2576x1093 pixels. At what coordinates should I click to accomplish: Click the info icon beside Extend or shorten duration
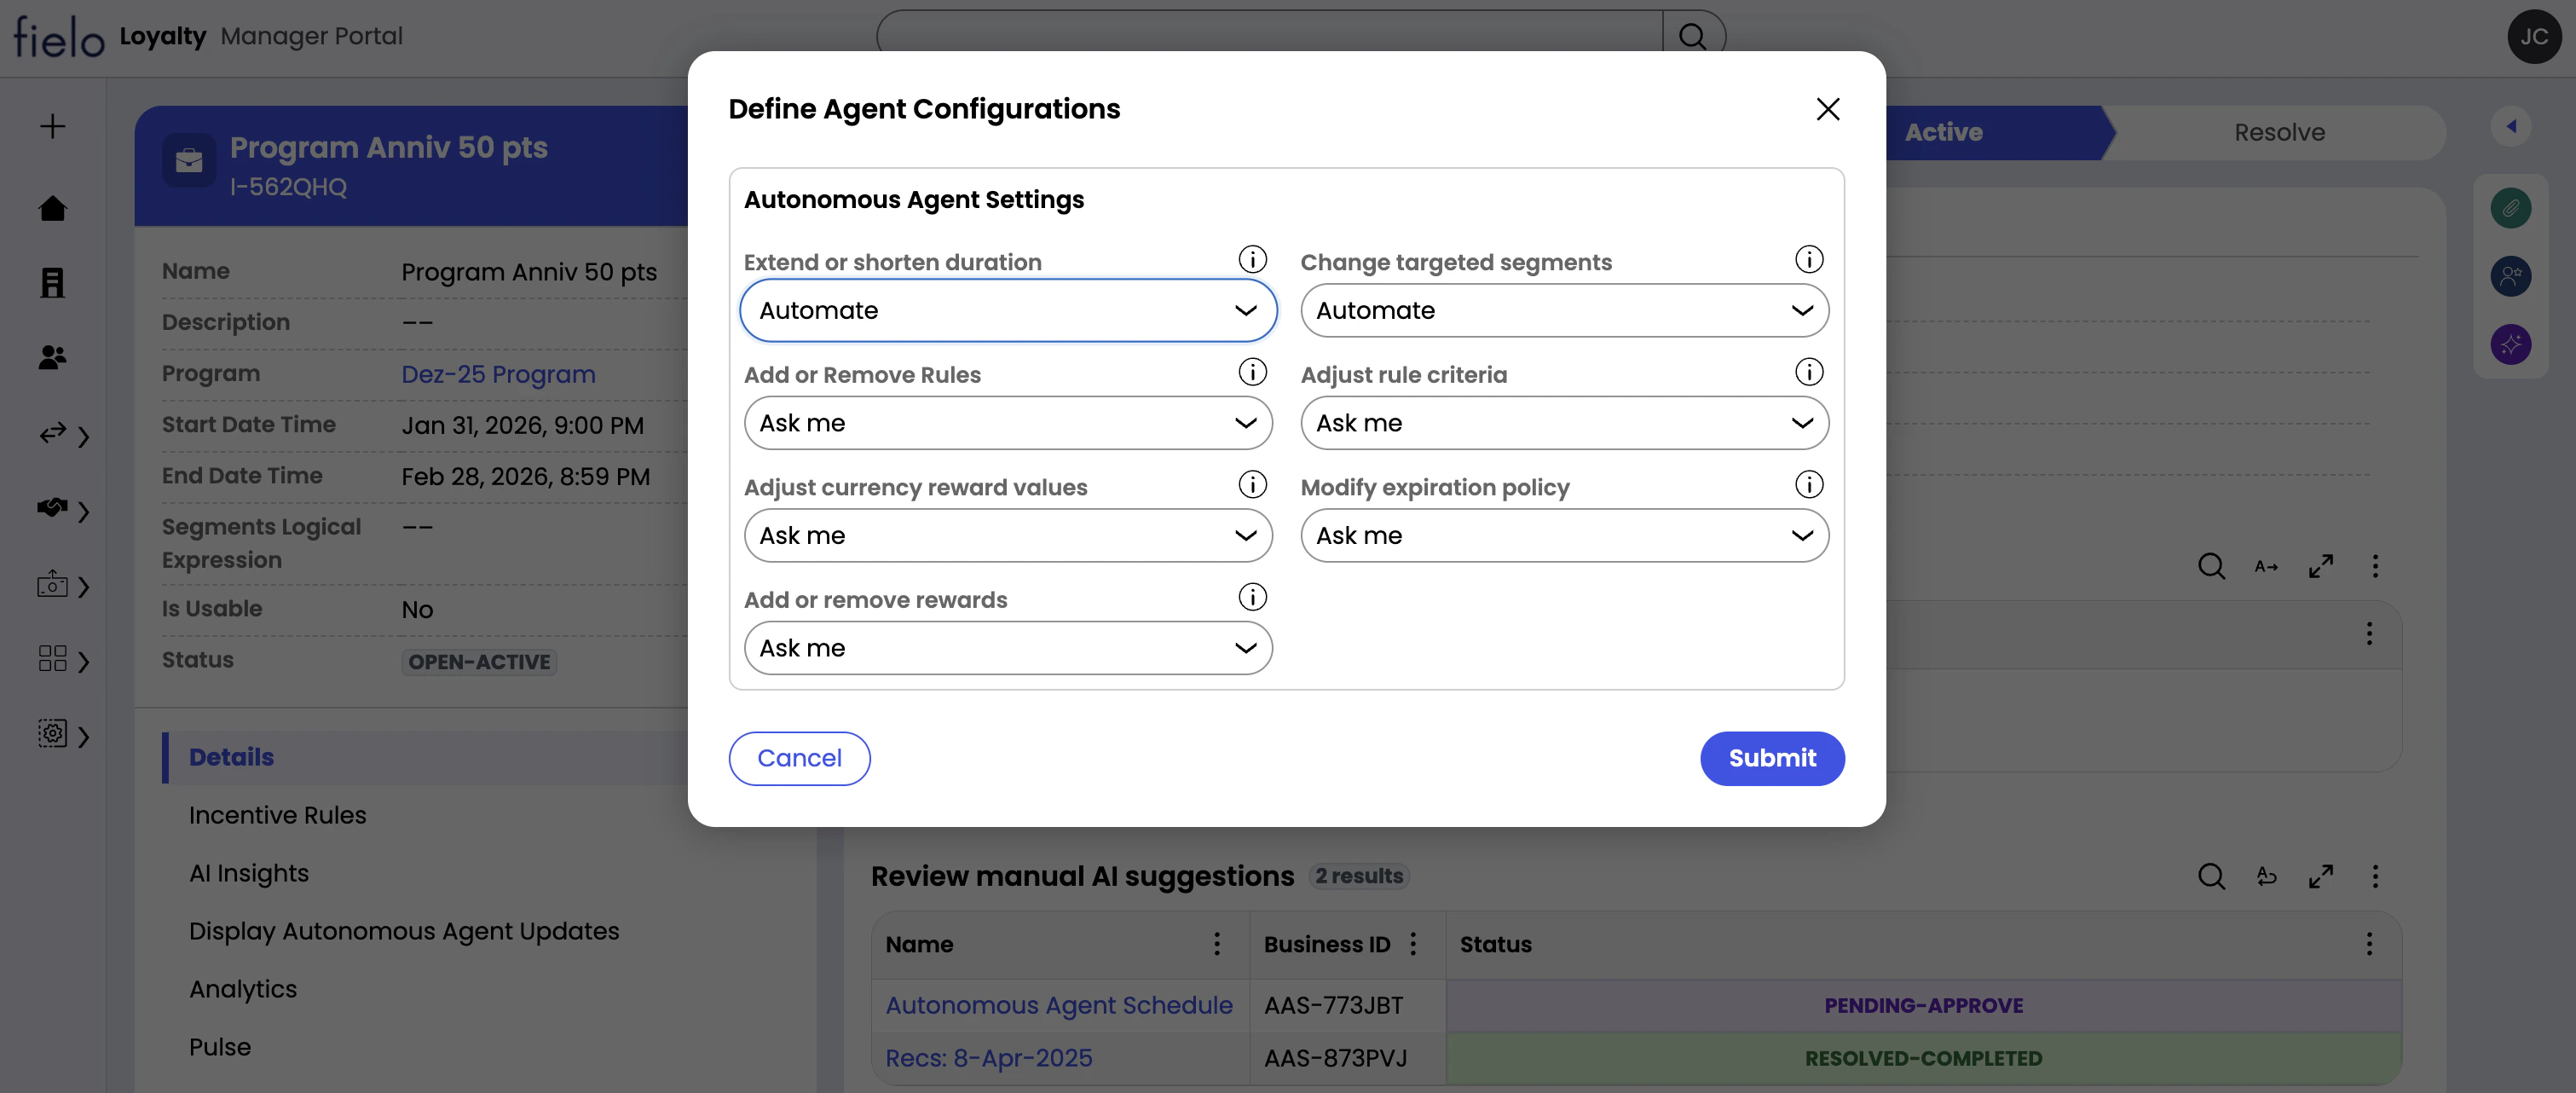tap(1252, 260)
